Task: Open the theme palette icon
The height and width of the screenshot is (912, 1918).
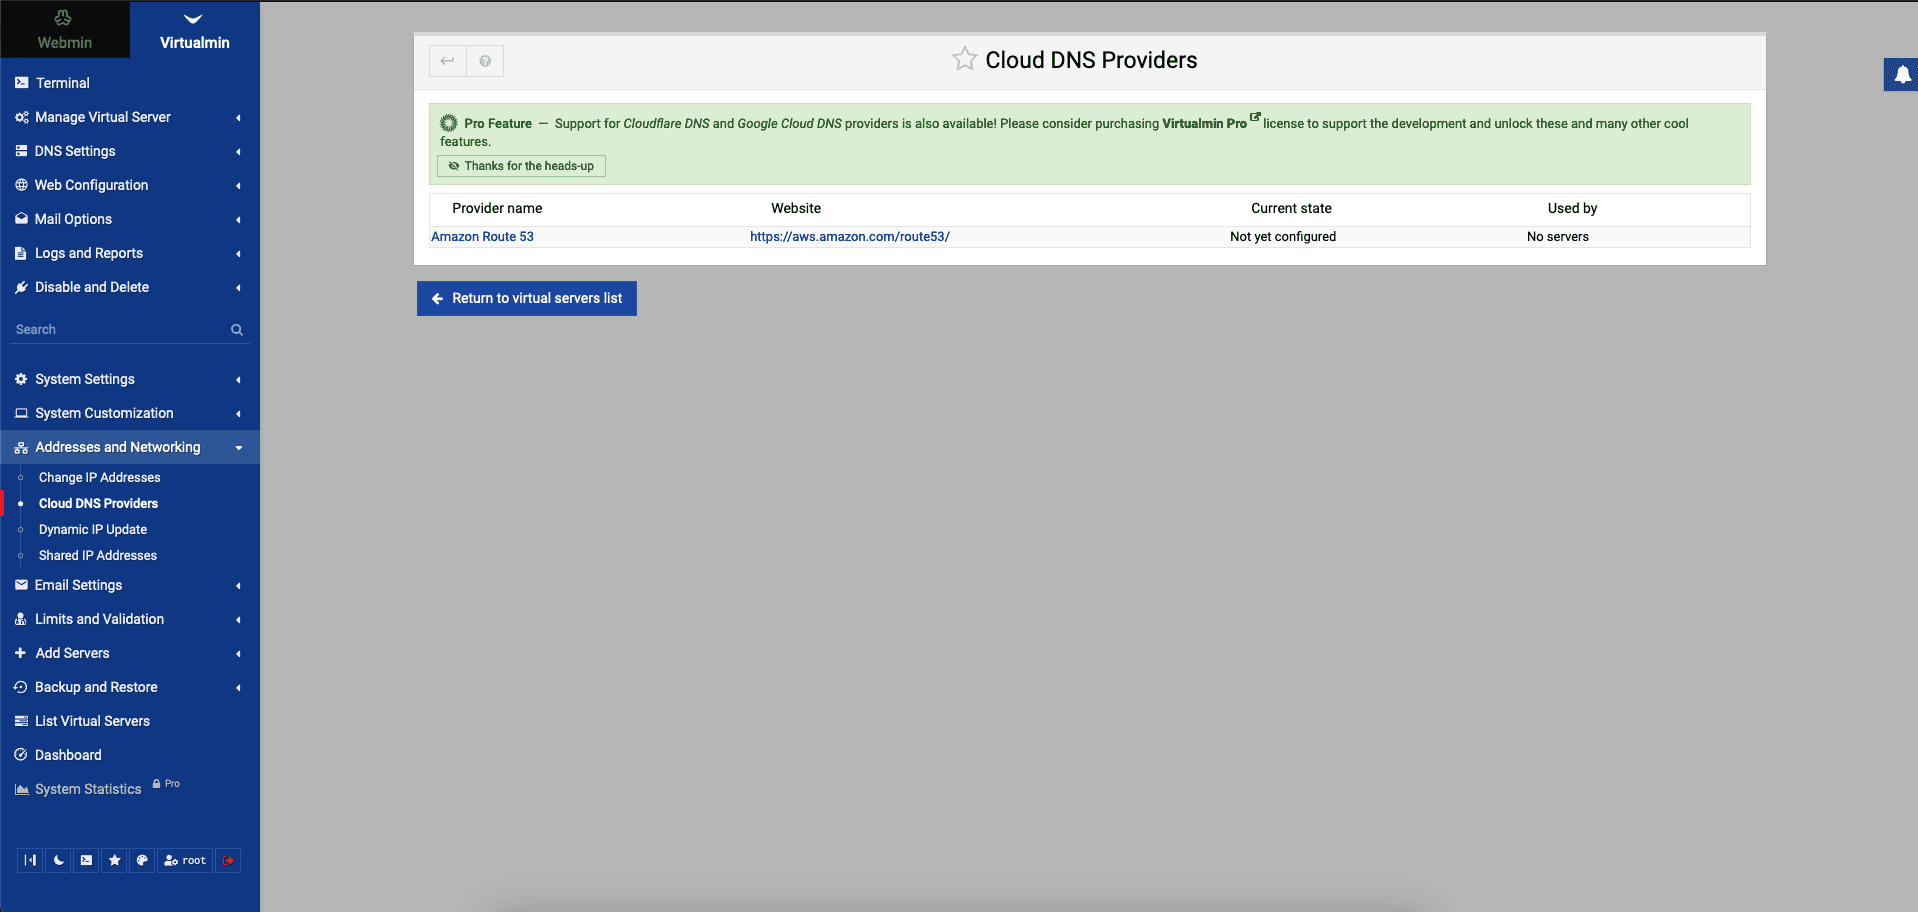Action: tap(142, 860)
